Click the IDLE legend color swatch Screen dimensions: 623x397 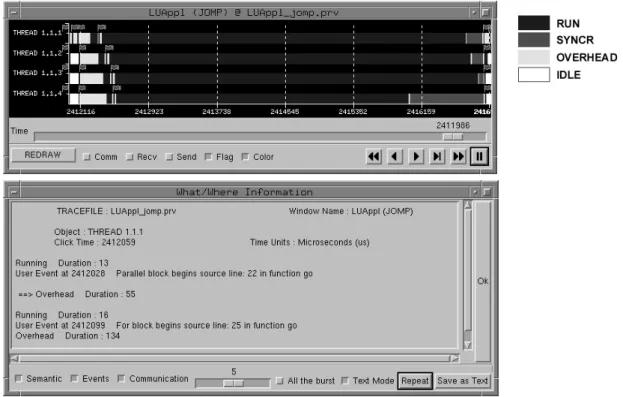point(534,74)
